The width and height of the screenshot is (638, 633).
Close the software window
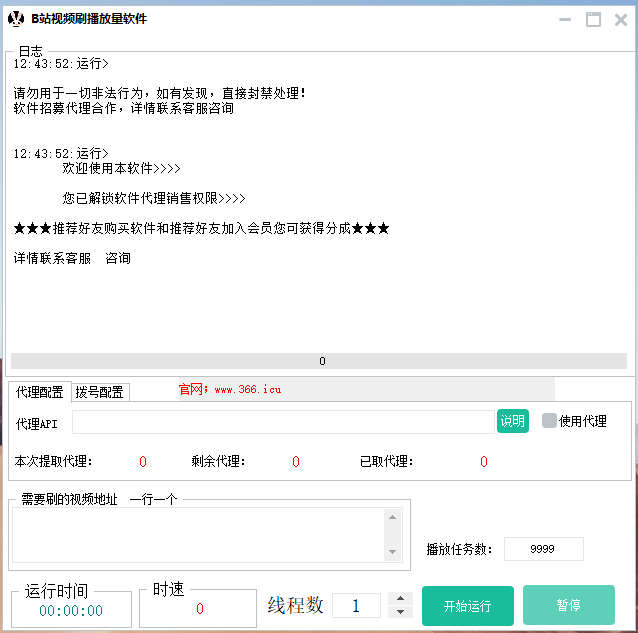pos(620,18)
